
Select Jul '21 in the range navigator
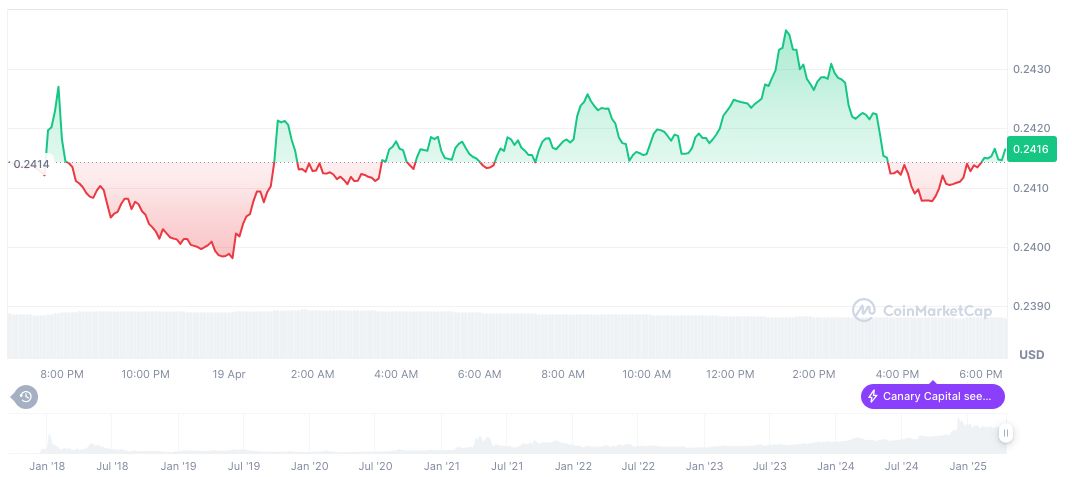pyautogui.click(x=507, y=466)
